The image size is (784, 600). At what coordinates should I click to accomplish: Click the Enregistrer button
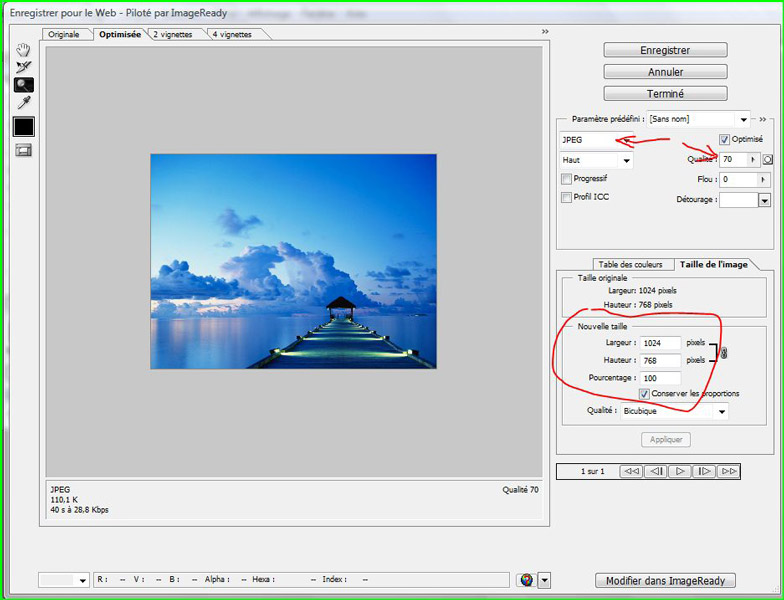tap(665, 50)
